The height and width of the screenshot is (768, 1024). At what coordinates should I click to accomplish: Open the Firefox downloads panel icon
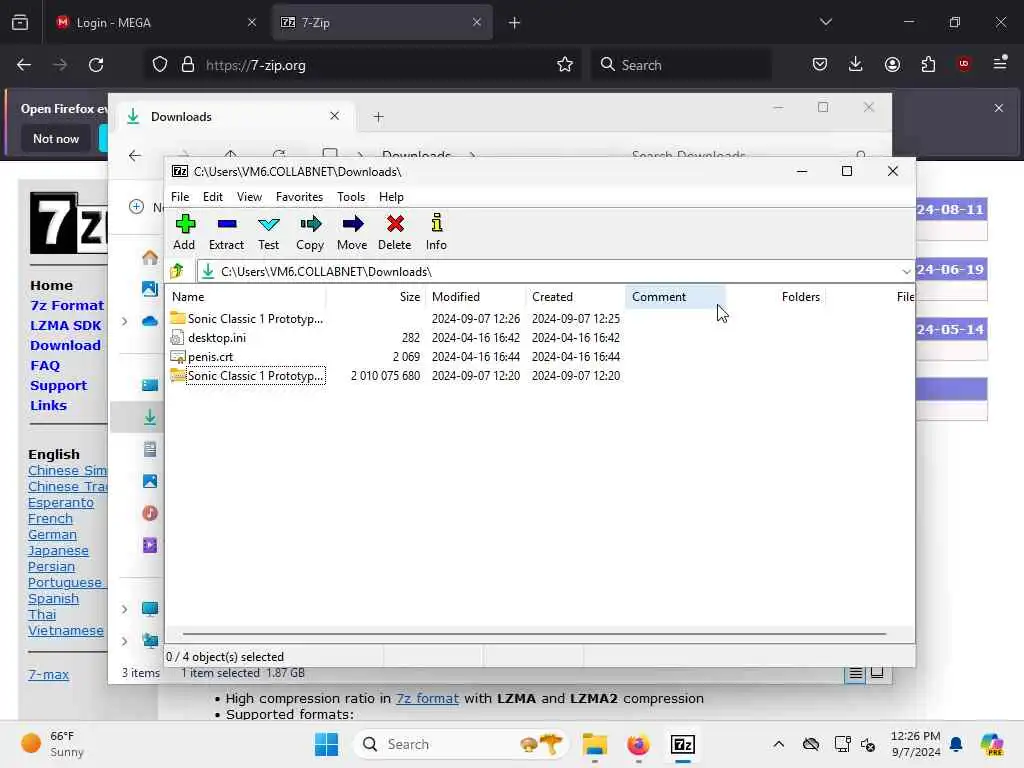(856, 64)
